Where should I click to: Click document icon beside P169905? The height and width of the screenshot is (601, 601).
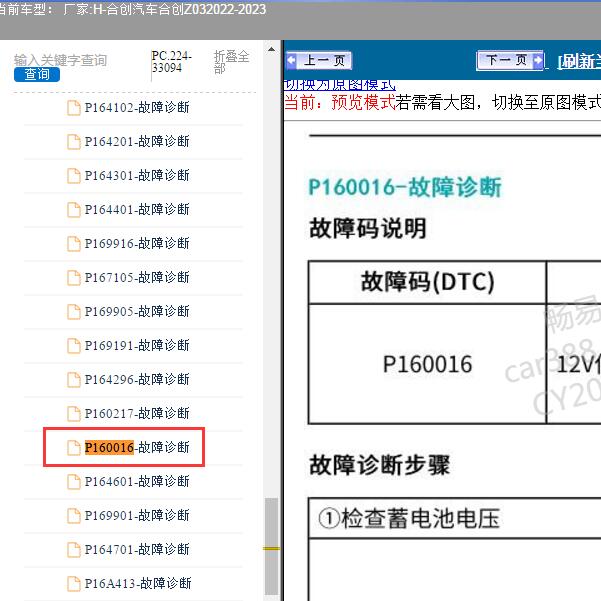click(x=74, y=312)
